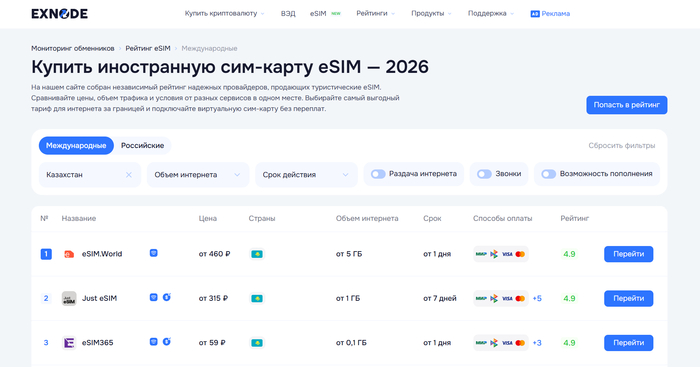
Task: Toggle the Раздача интернета switch
Action: (x=378, y=174)
